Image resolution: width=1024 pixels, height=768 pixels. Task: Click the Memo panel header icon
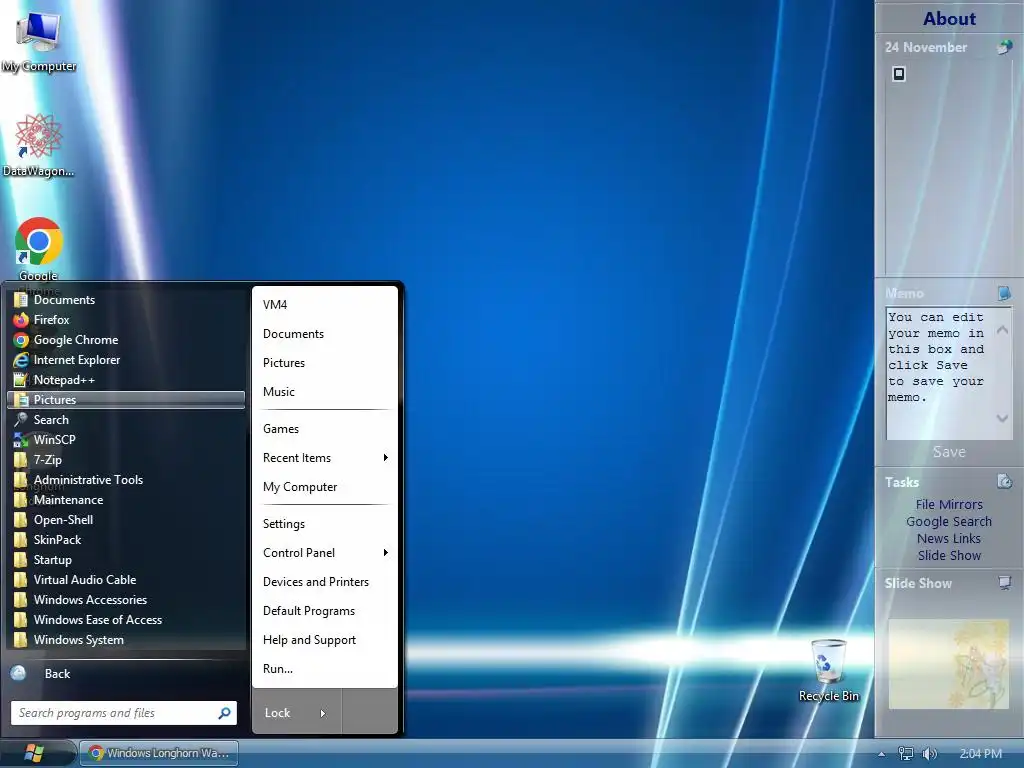coord(1004,293)
